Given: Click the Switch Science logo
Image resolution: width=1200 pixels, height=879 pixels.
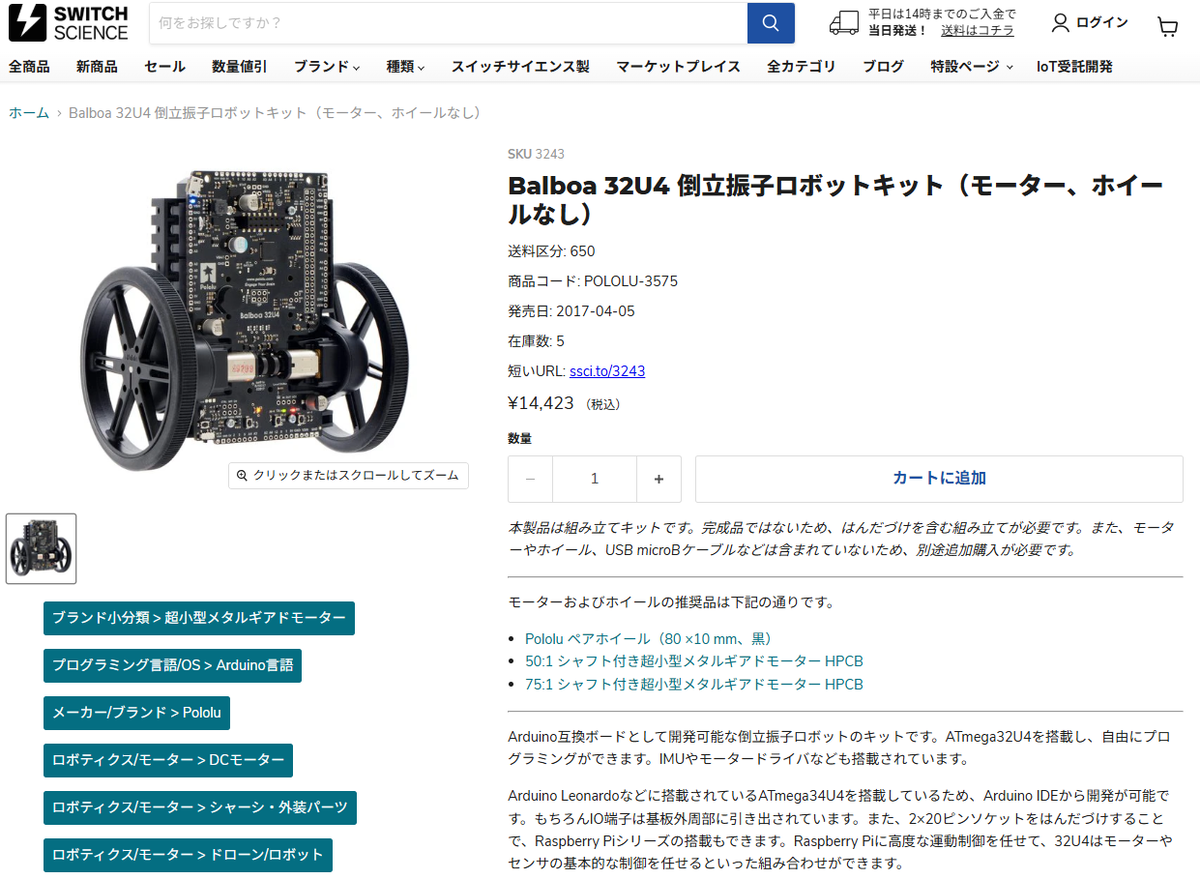Looking at the screenshot, I should (x=68, y=23).
